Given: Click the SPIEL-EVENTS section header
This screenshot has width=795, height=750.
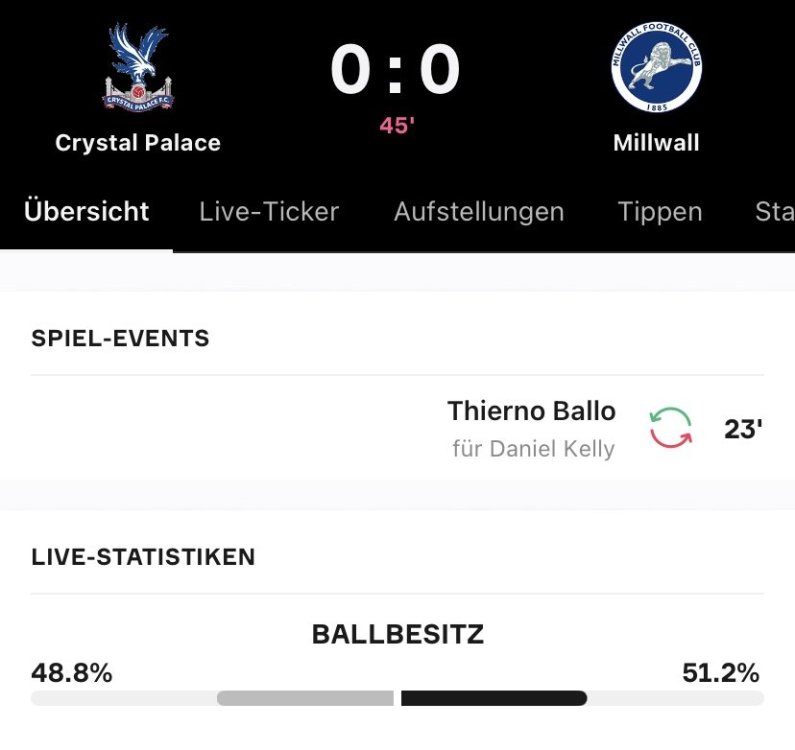Looking at the screenshot, I should point(121,338).
